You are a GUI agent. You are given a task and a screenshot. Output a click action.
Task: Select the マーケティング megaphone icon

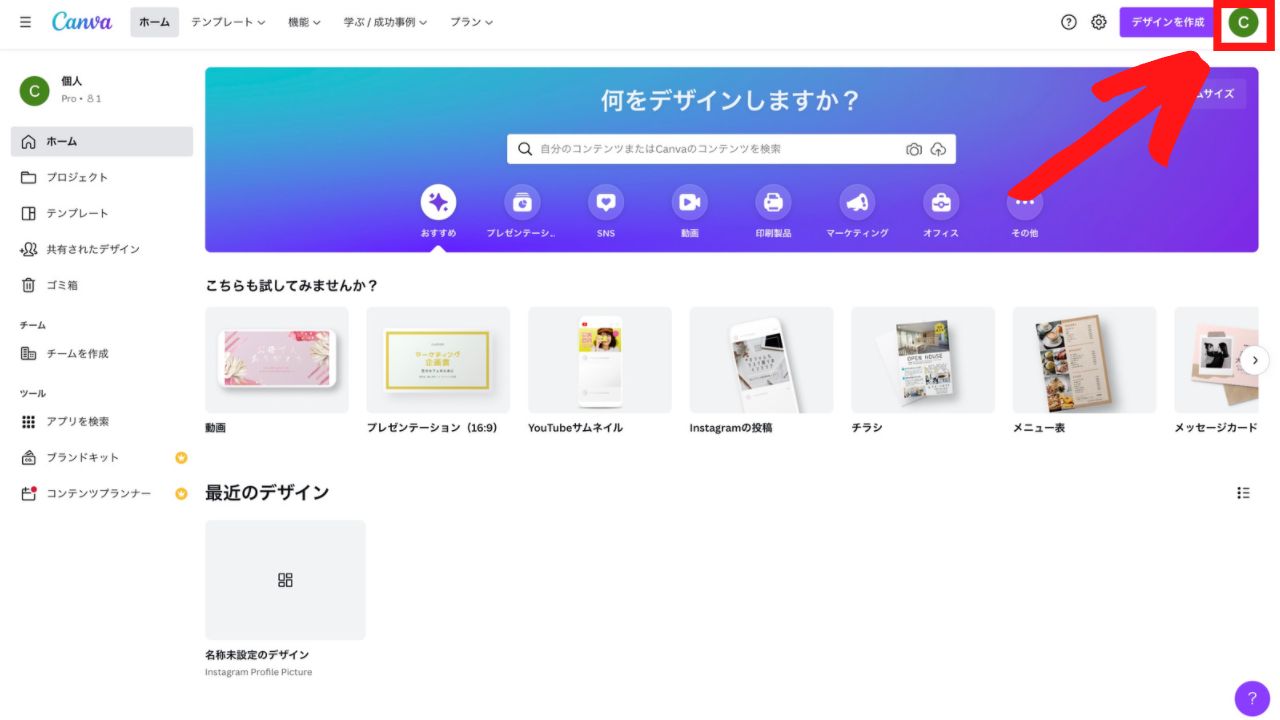[857, 203]
